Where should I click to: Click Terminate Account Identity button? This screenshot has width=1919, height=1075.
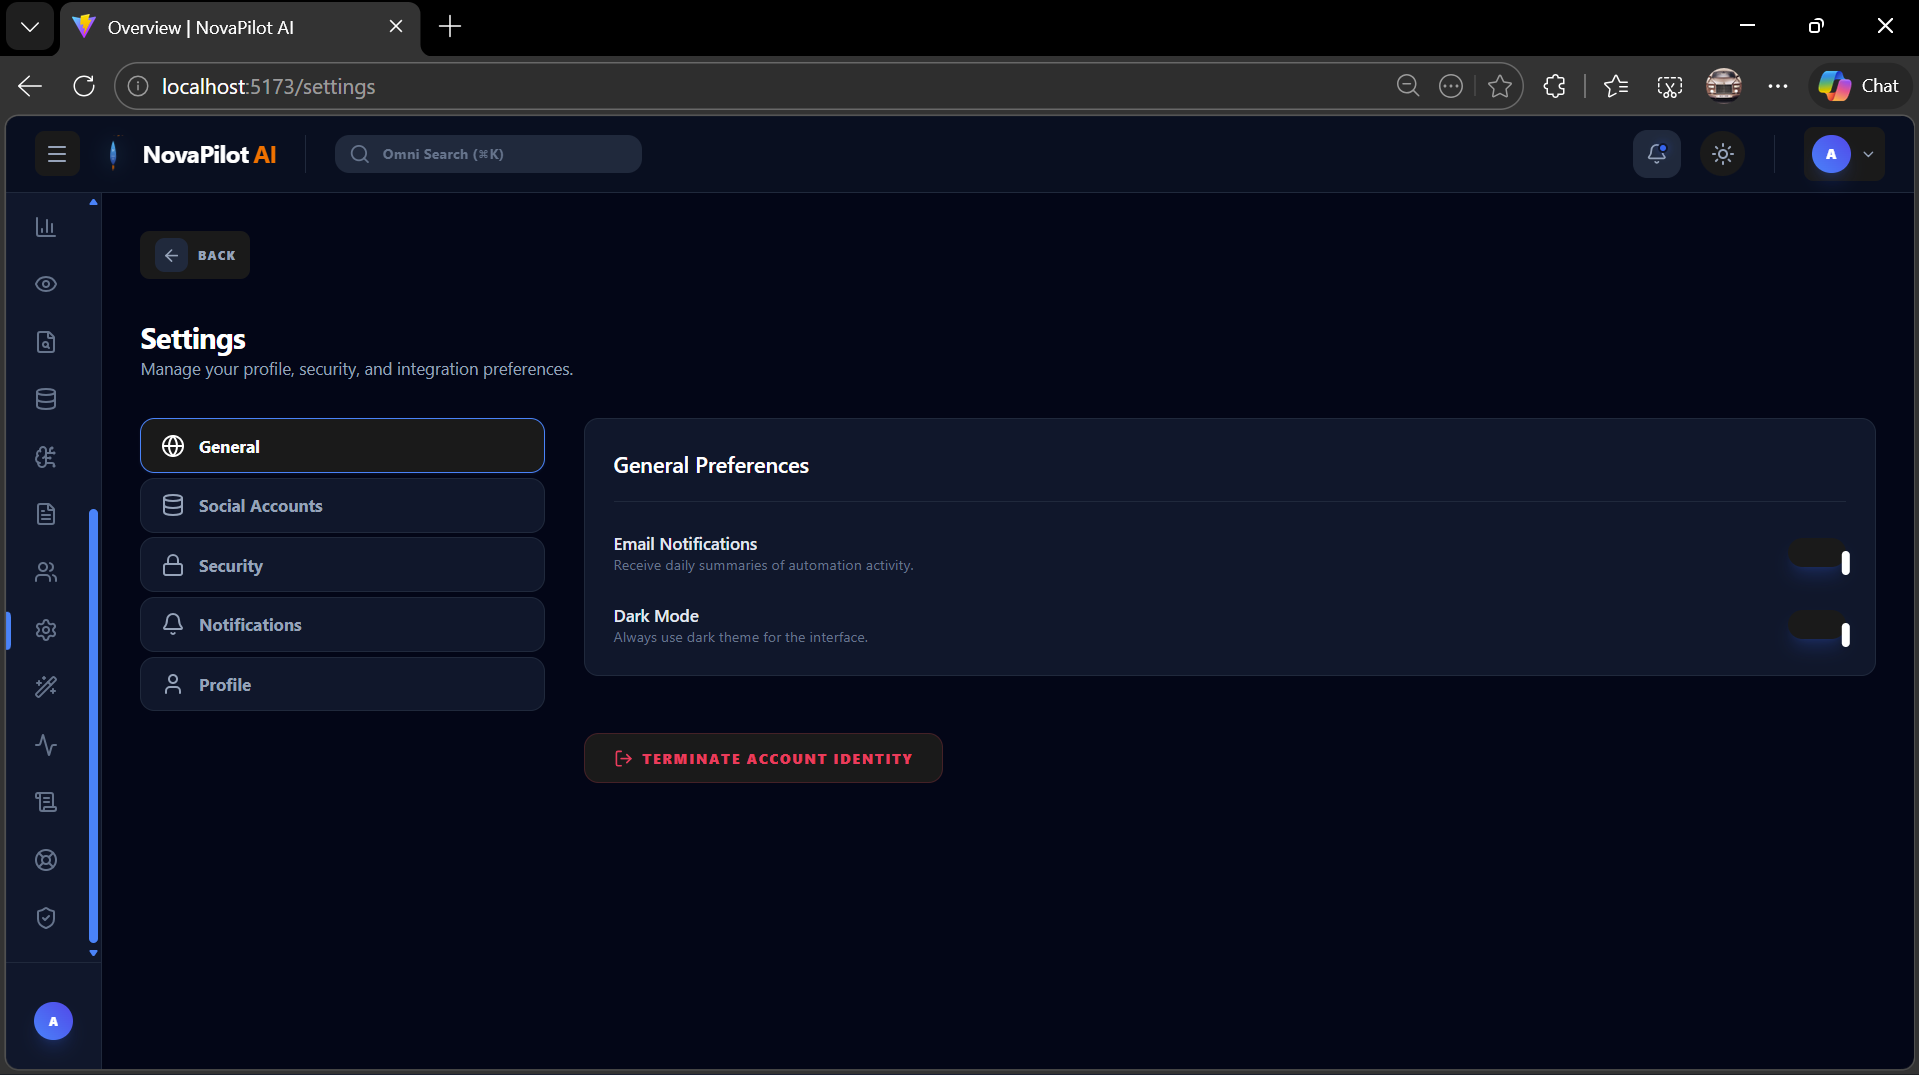coord(763,758)
